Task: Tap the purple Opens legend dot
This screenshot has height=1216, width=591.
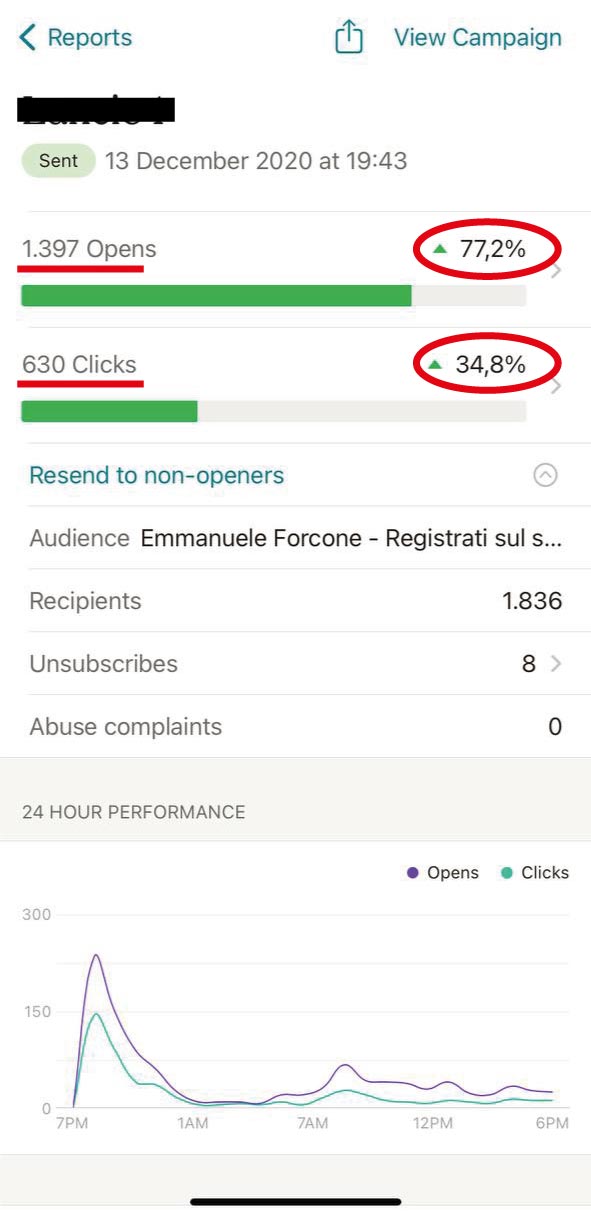Action: [413, 873]
